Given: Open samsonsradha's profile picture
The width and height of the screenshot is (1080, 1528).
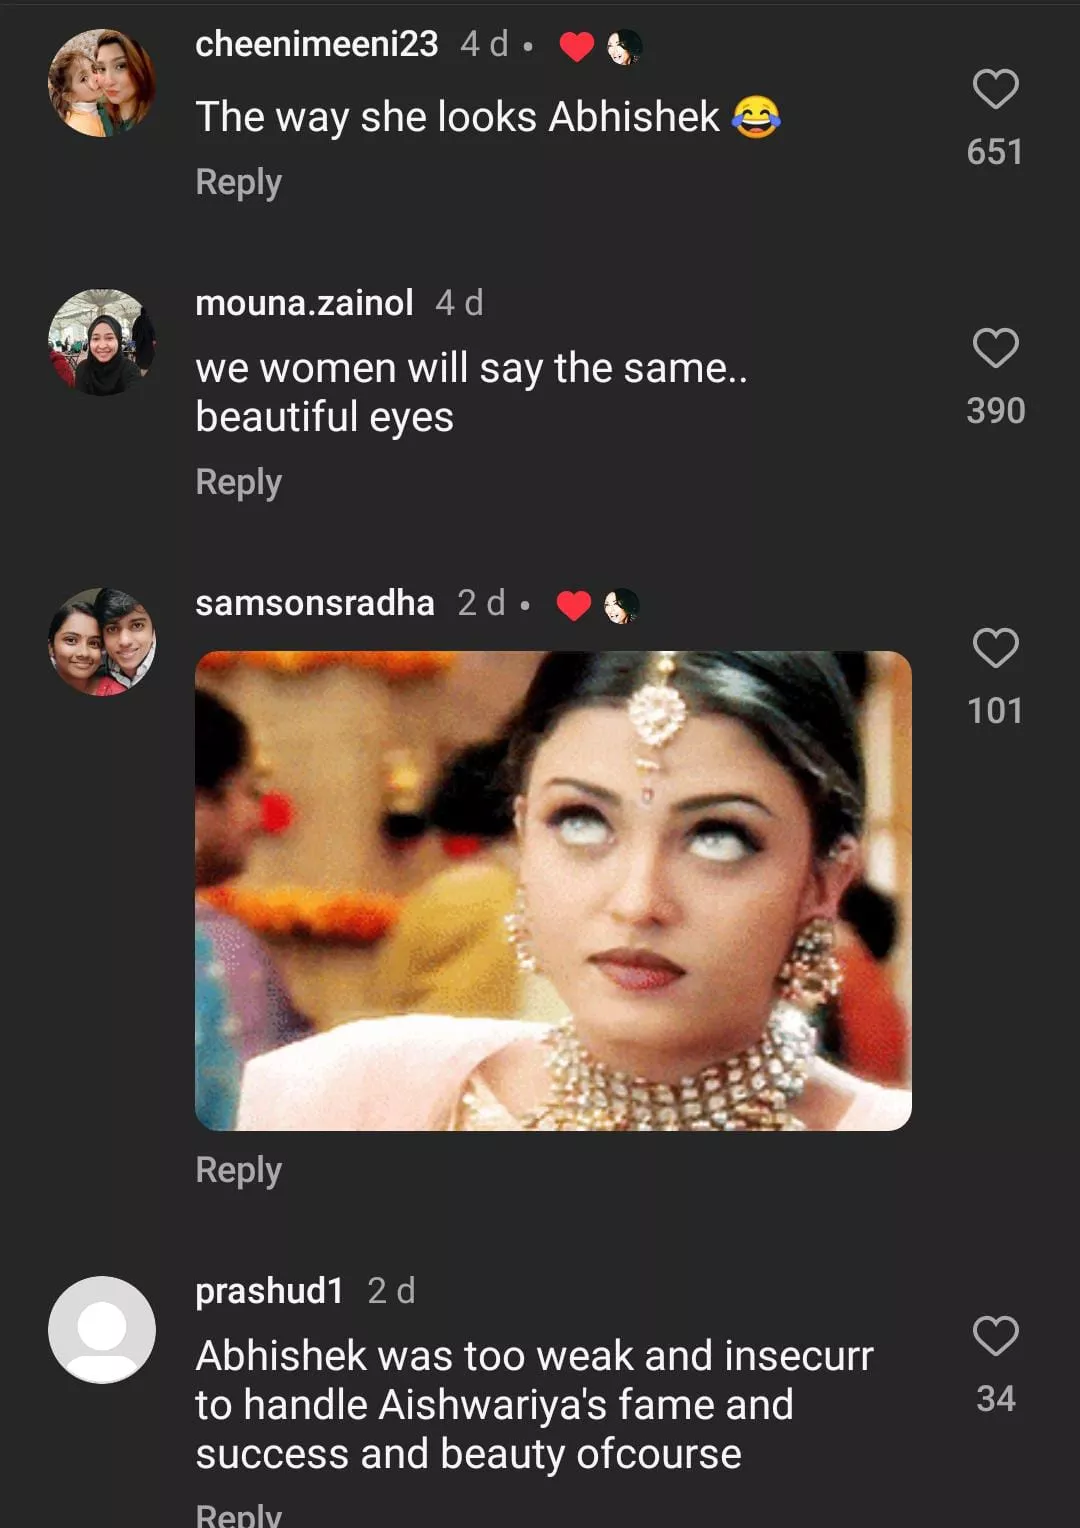Looking at the screenshot, I should [102, 642].
